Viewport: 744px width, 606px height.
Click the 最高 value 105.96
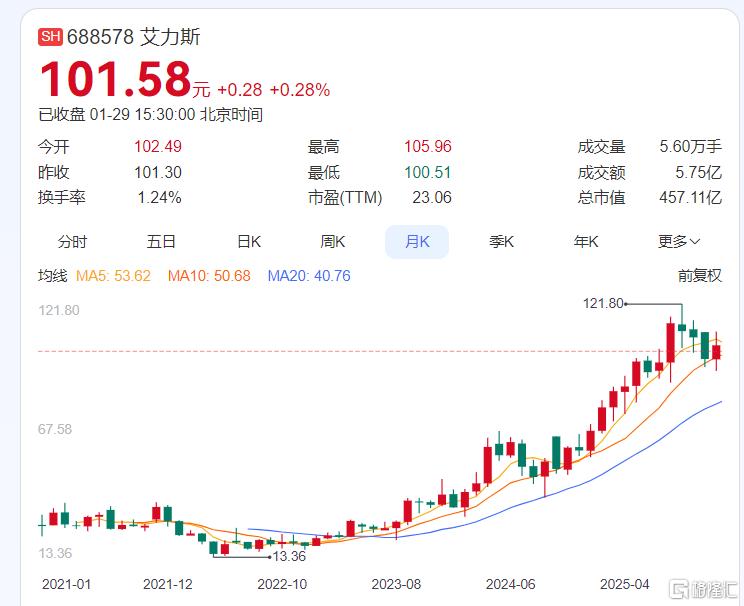click(428, 147)
